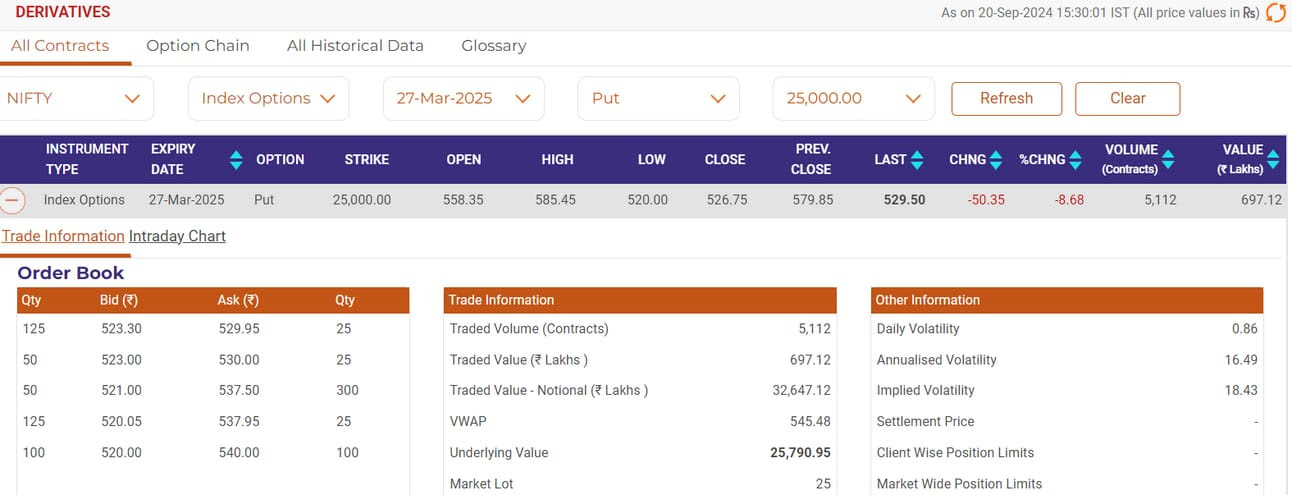
Task: Switch to All Historical Data tab
Action: click(355, 45)
